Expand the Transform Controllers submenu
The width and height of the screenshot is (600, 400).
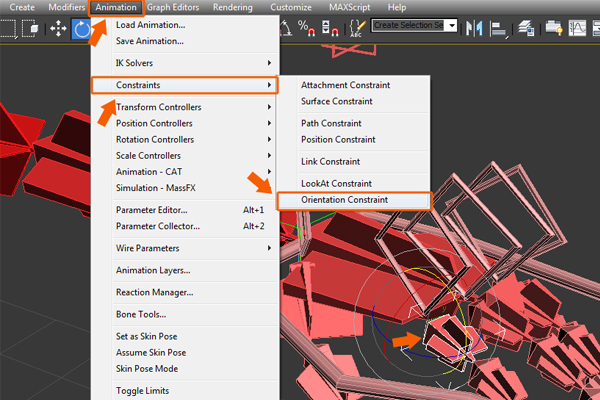(185, 107)
